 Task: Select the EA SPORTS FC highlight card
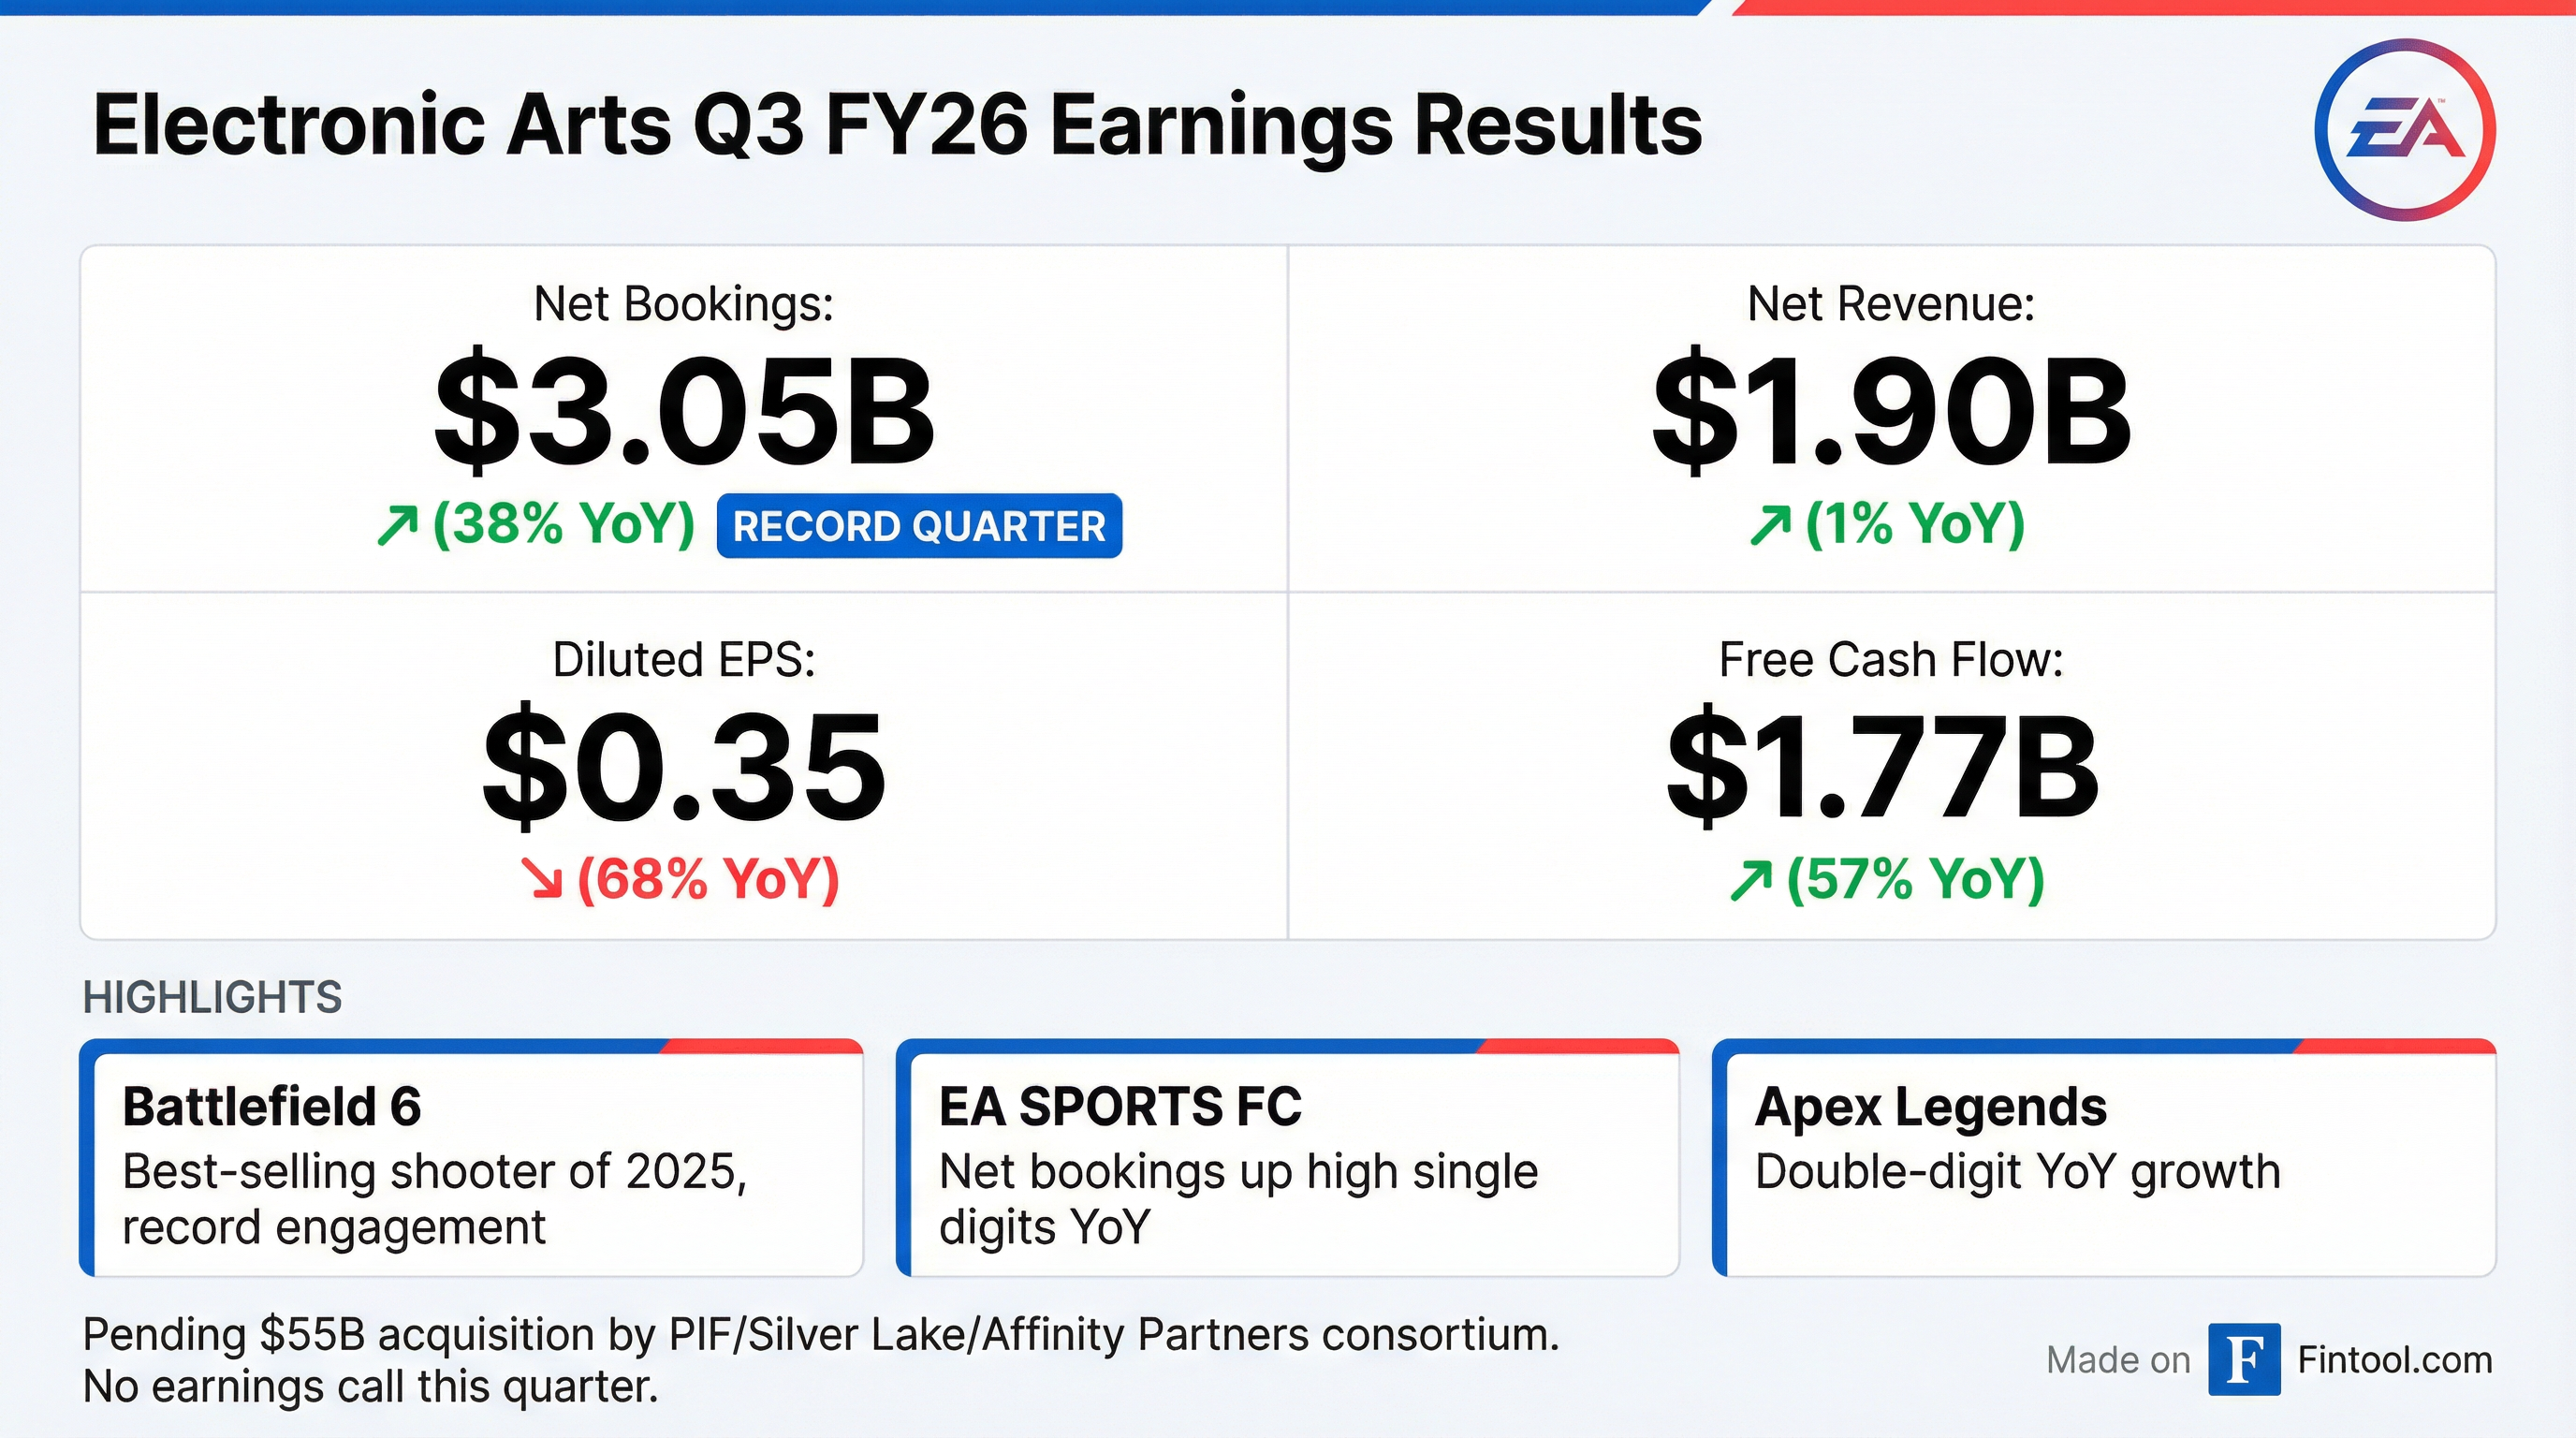(x=1287, y=1160)
